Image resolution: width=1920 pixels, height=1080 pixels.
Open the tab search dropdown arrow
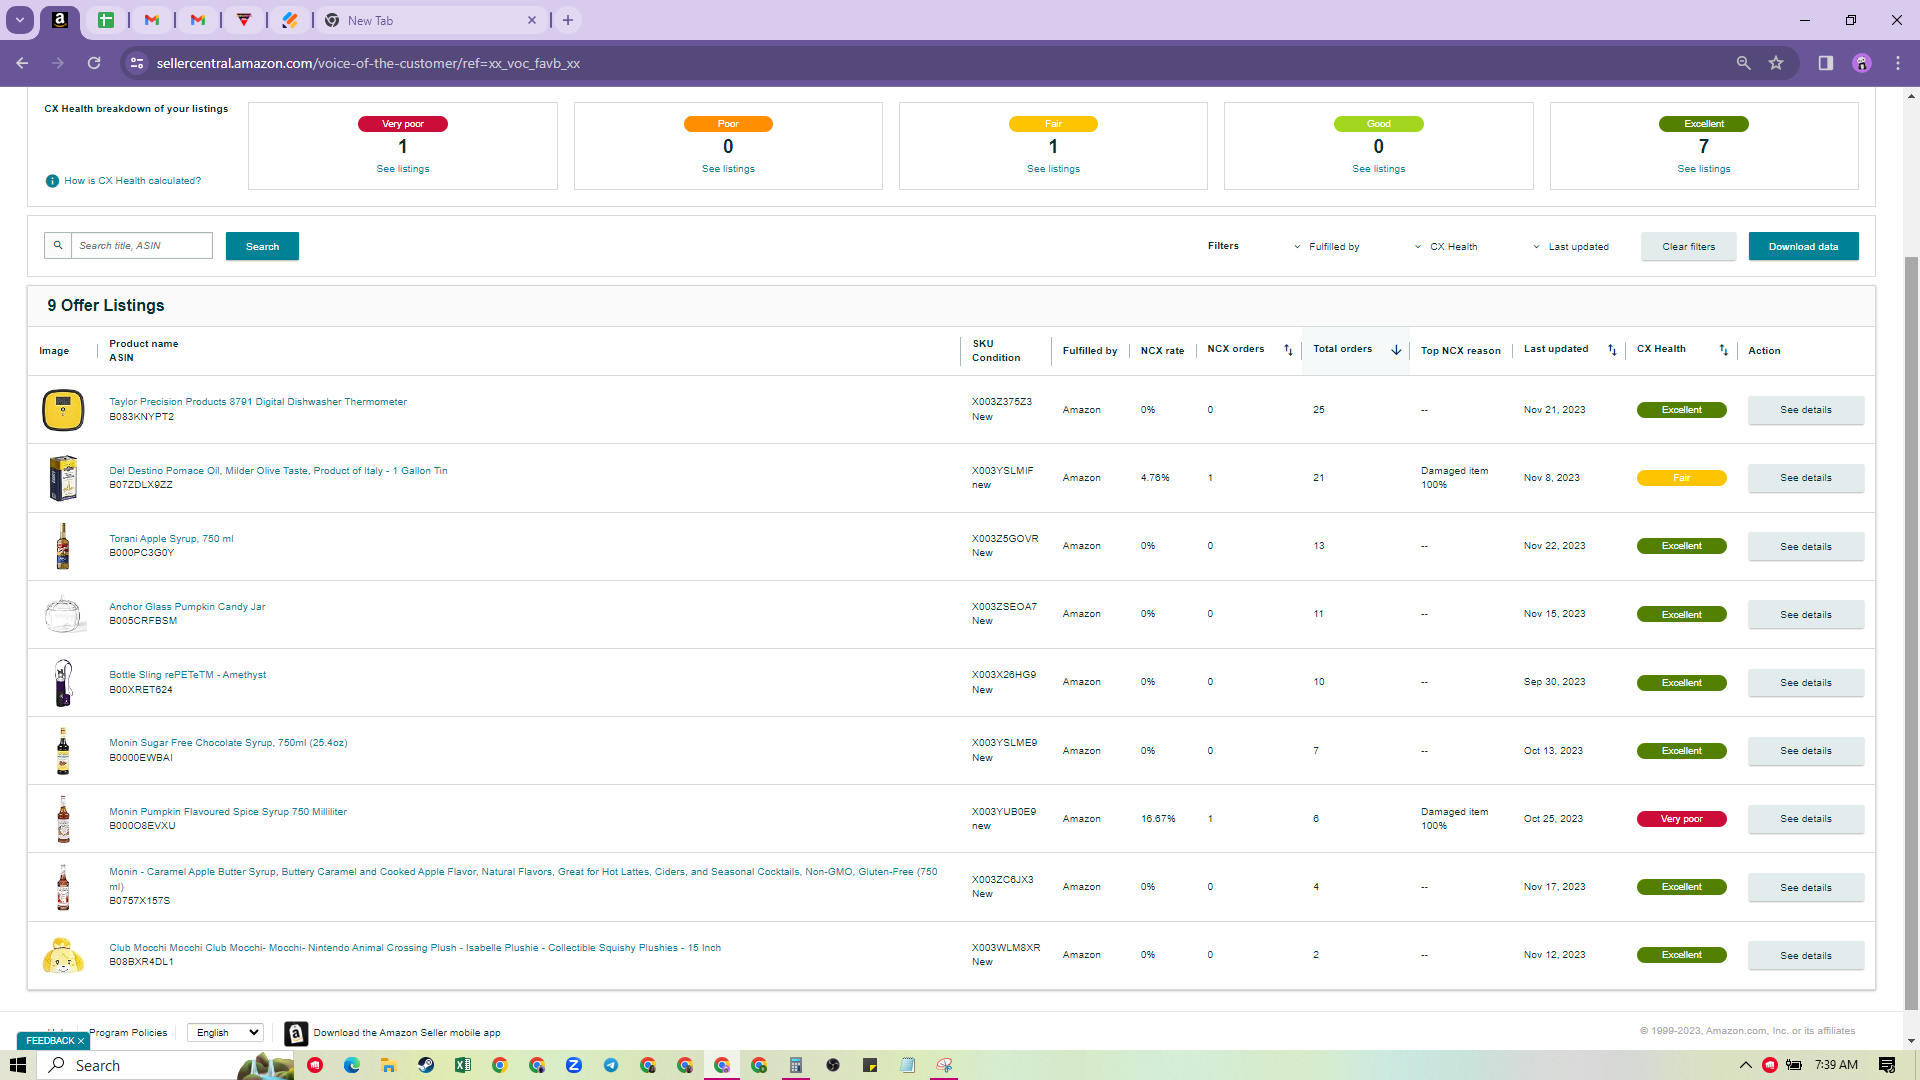point(20,20)
